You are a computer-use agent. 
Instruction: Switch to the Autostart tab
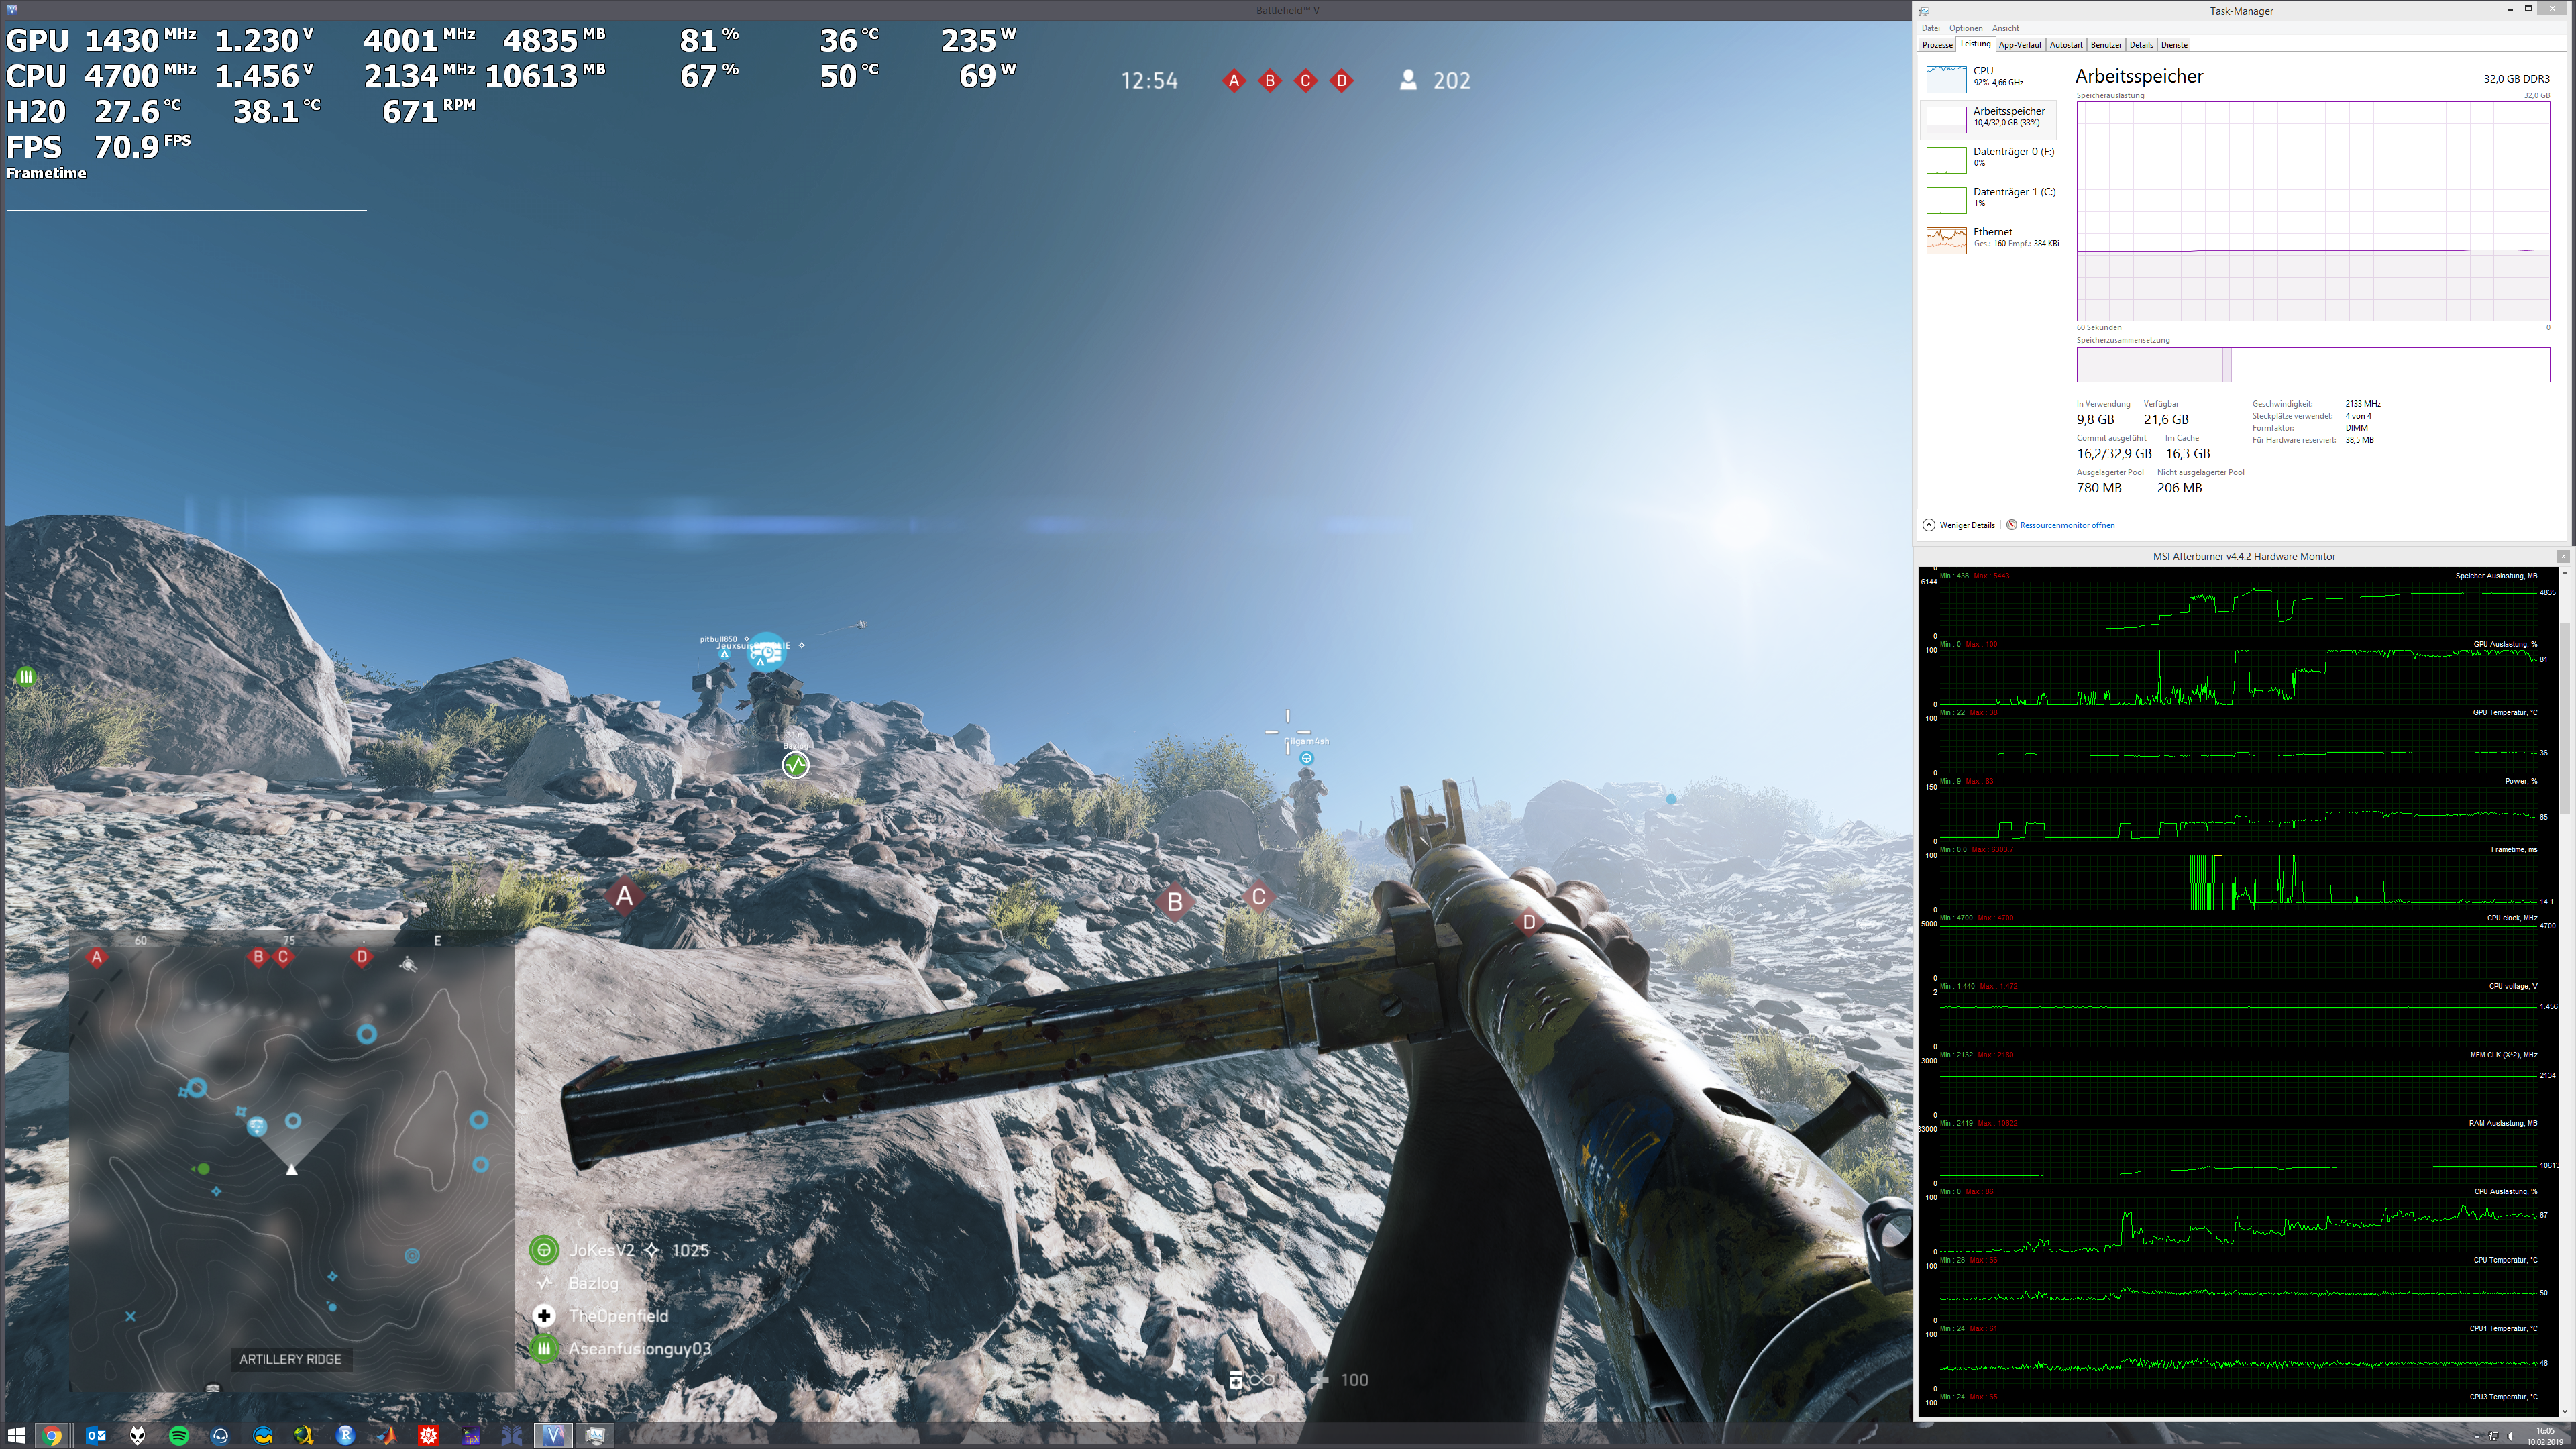(x=2065, y=45)
